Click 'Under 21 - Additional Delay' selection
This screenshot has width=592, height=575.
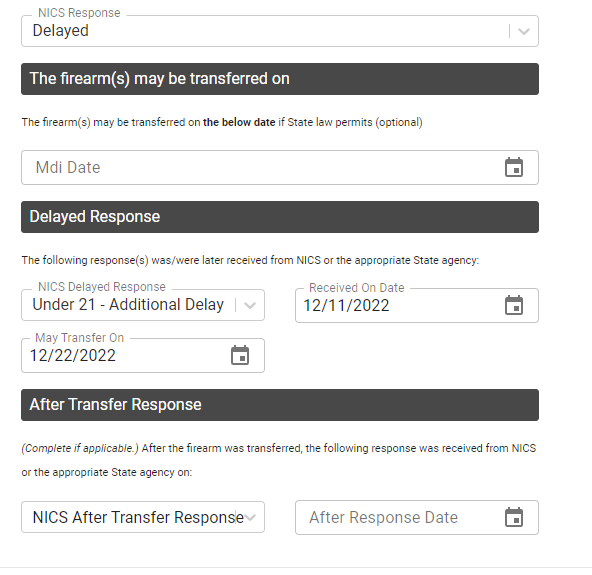128,304
